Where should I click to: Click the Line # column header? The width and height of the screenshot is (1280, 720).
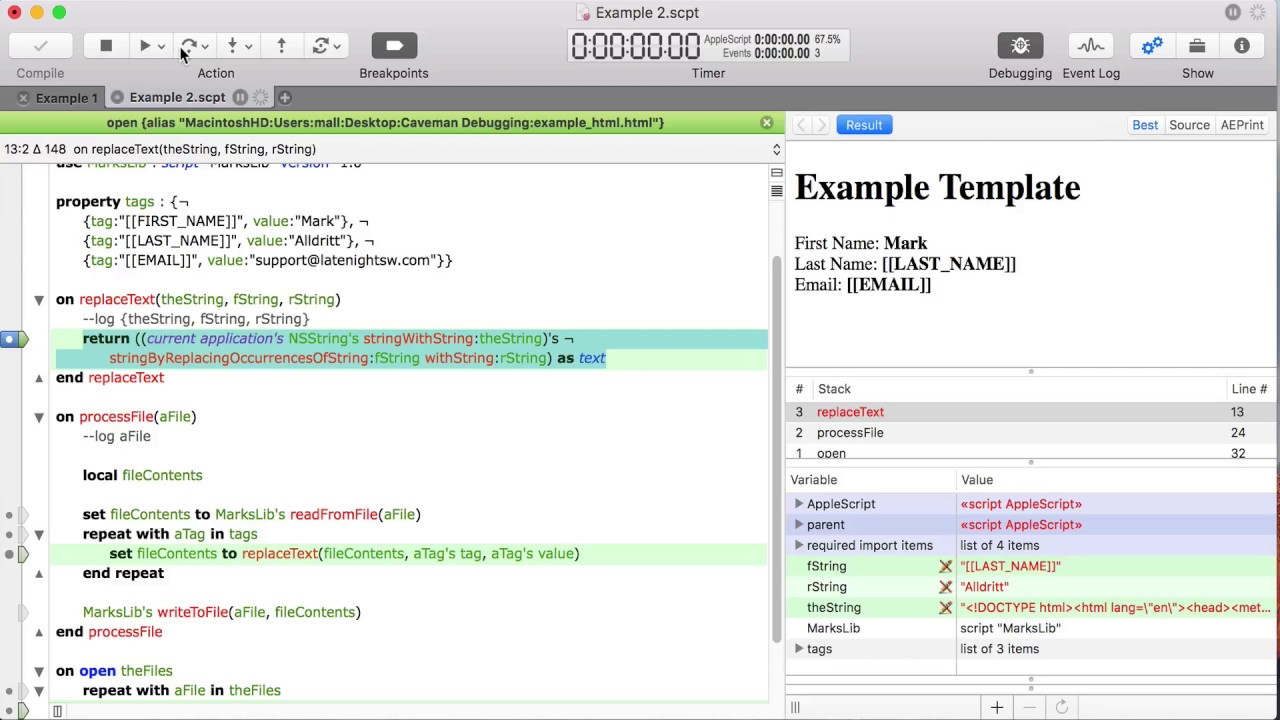[x=1249, y=389]
